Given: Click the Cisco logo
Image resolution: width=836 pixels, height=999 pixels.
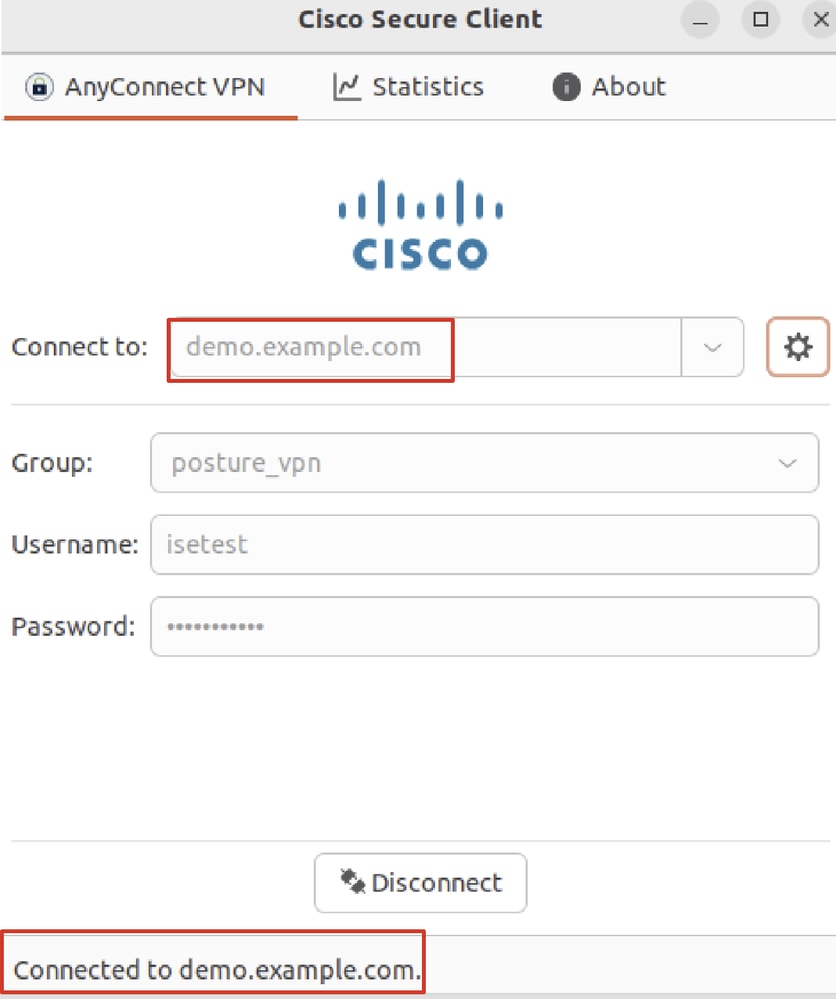Looking at the screenshot, I should (x=420, y=225).
